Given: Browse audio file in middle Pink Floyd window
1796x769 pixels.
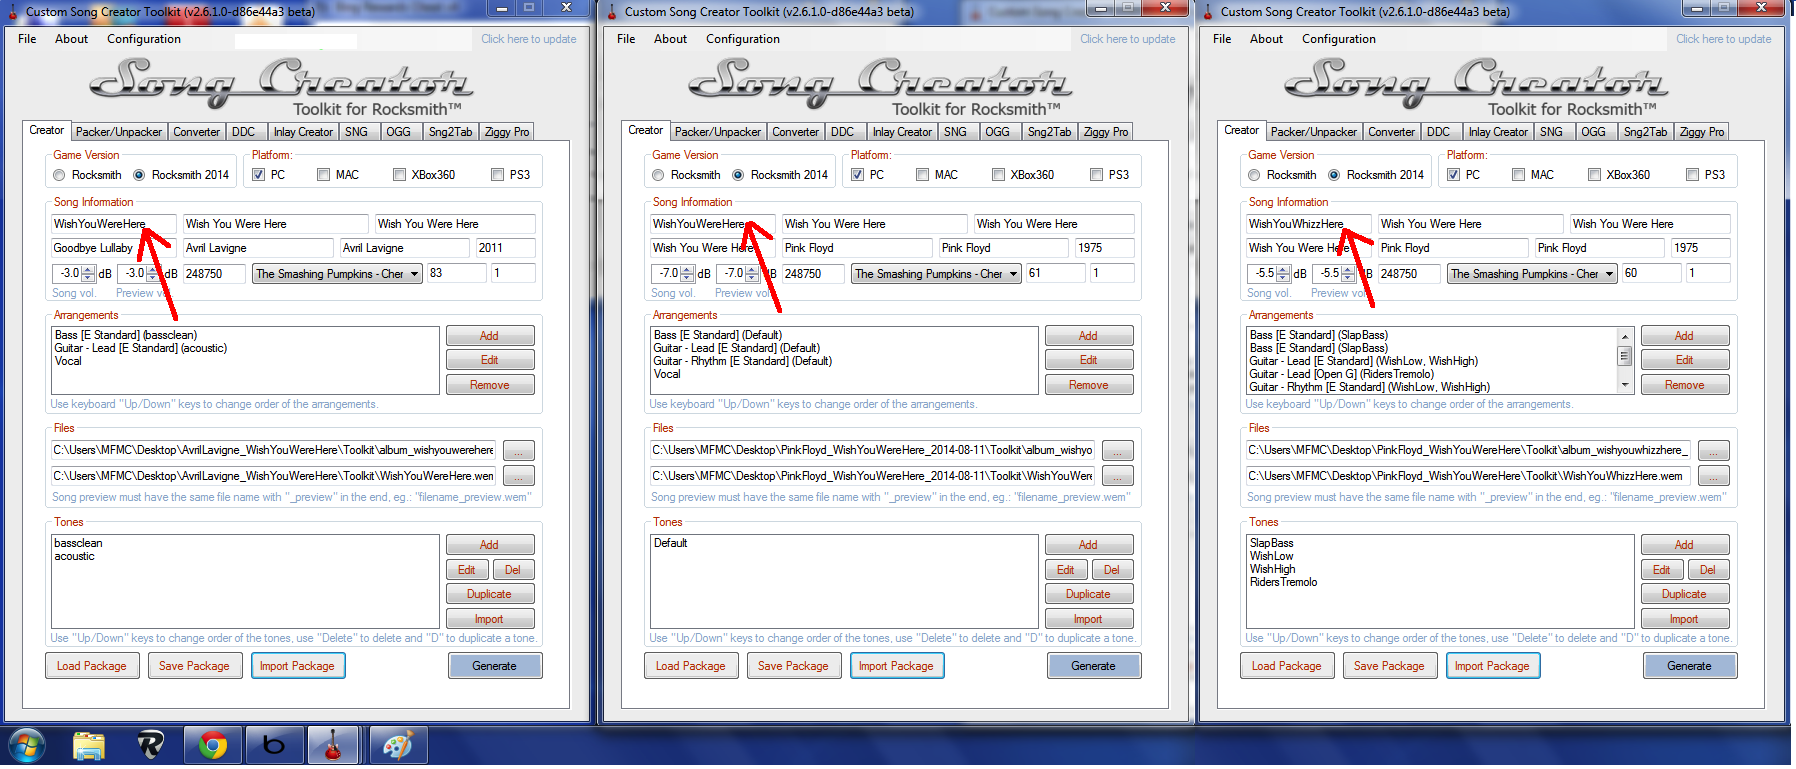Looking at the screenshot, I should pyautogui.click(x=1117, y=476).
